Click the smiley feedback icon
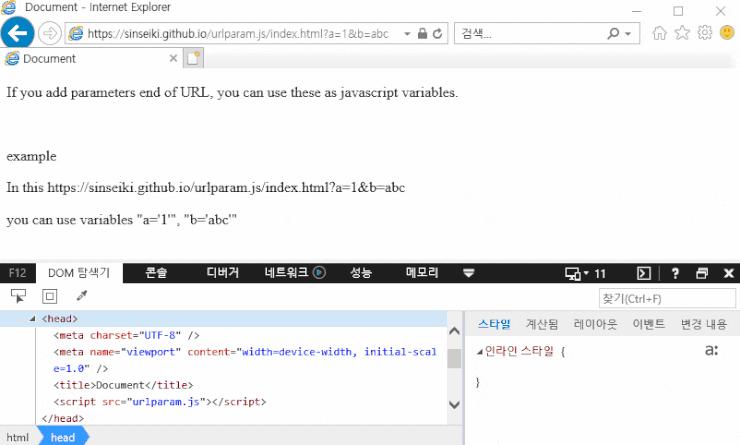Image resolution: width=740 pixels, height=445 pixels. tap(727, 33)
